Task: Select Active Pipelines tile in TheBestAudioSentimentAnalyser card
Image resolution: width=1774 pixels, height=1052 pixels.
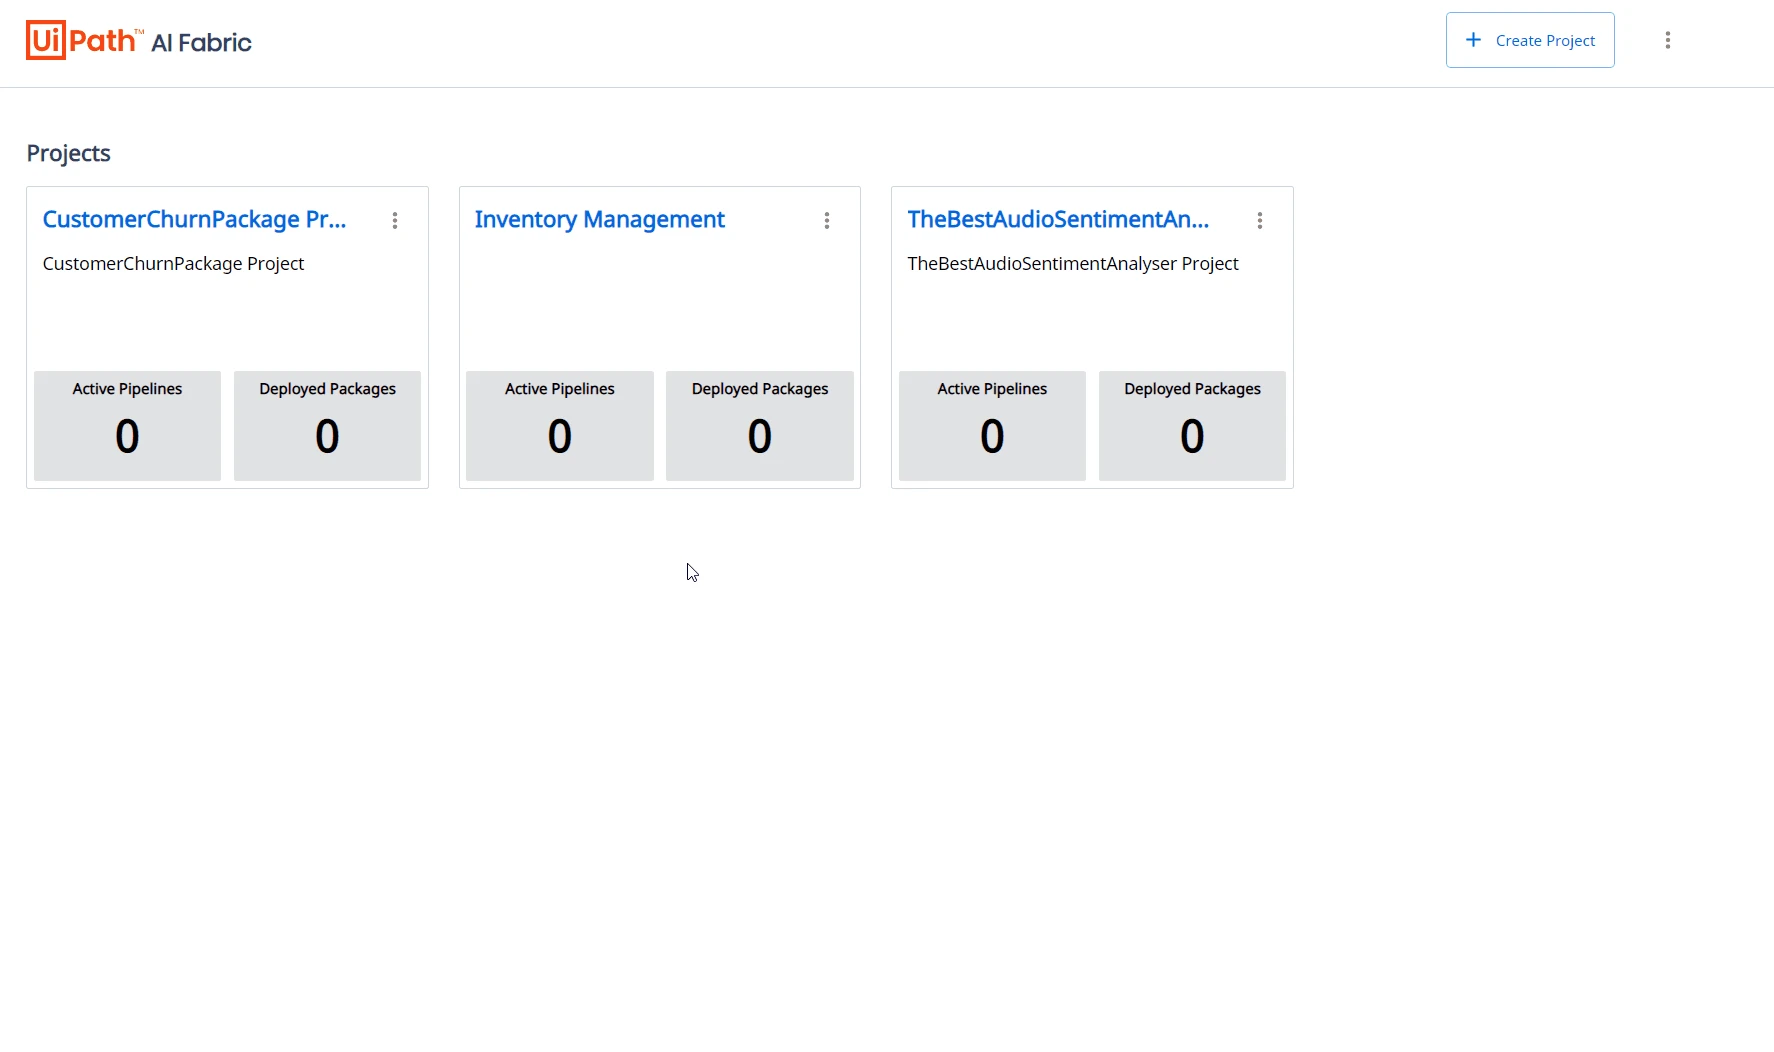Action: pos(992,426)
